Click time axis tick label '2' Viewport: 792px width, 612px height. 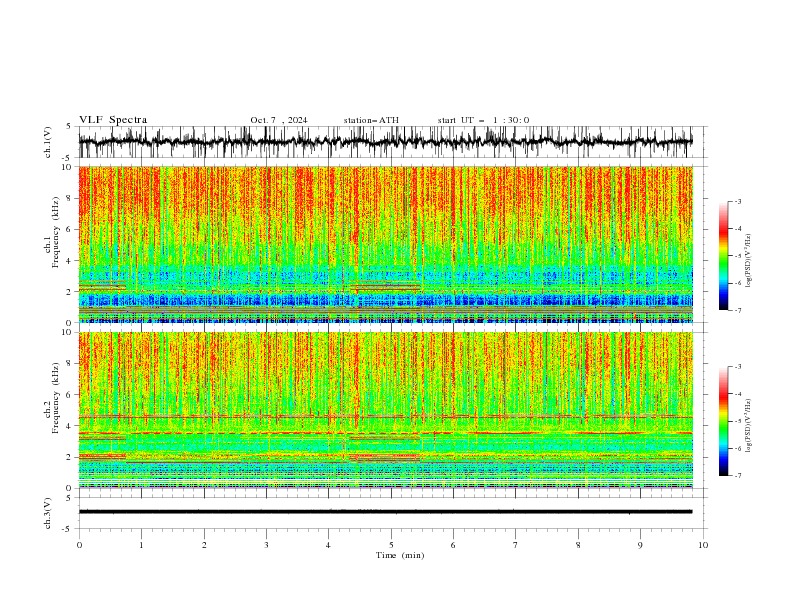tap(204, 545)
